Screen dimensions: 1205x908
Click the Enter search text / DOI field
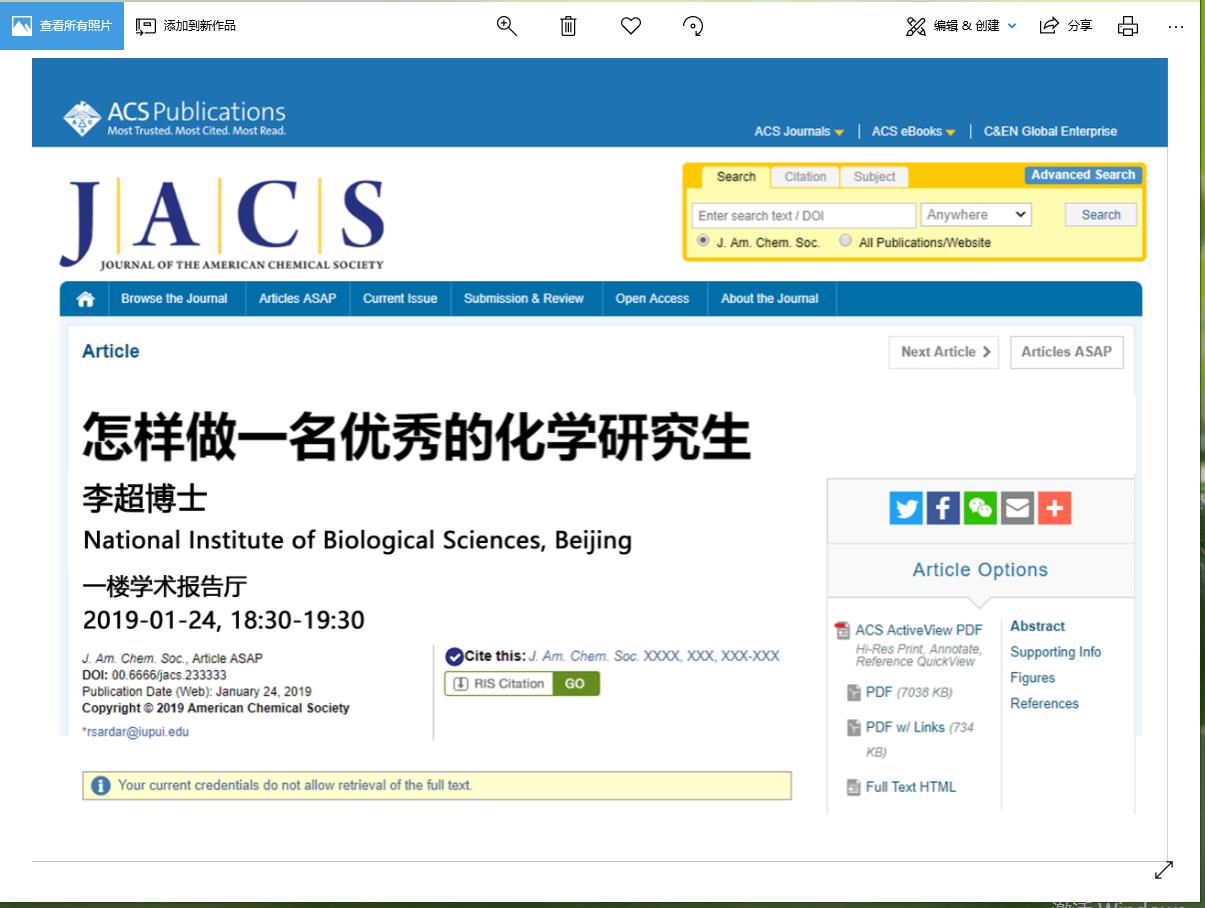coord(803,216)
